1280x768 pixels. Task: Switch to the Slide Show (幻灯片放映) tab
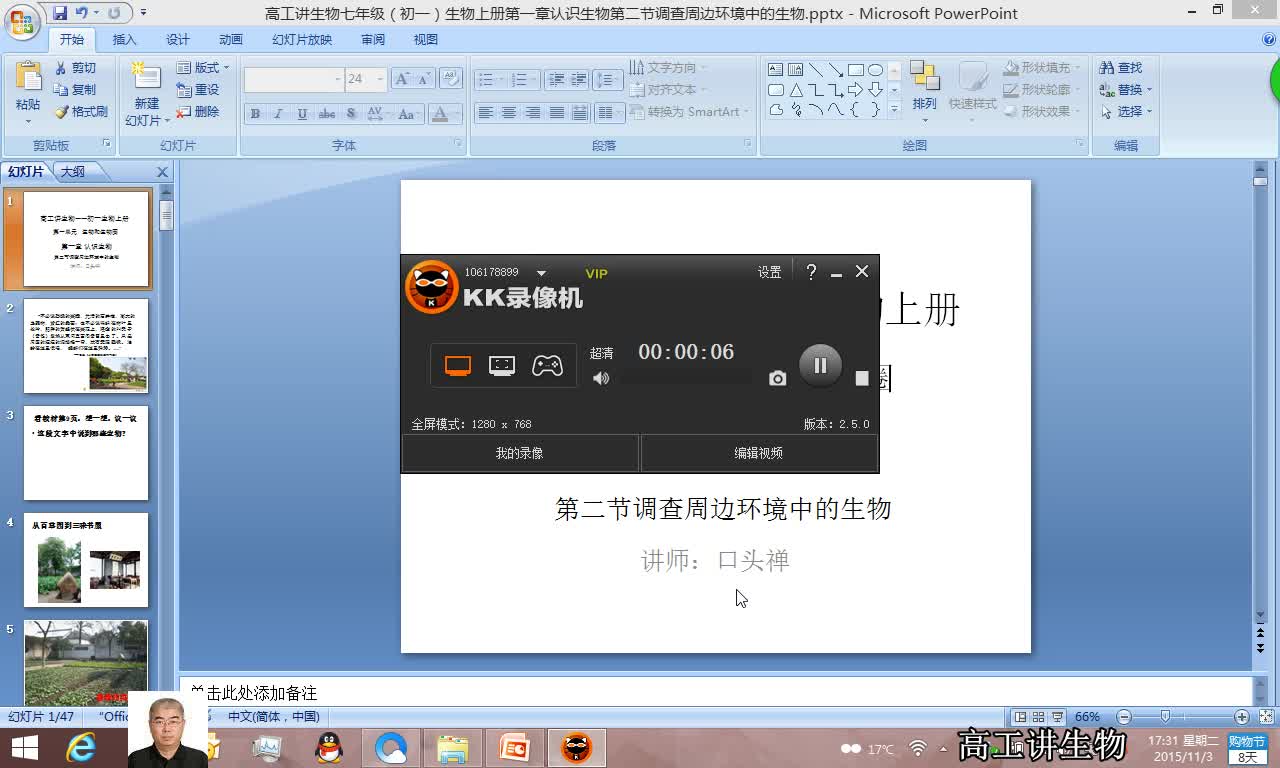pyautogui.click(x=302, y=40)
